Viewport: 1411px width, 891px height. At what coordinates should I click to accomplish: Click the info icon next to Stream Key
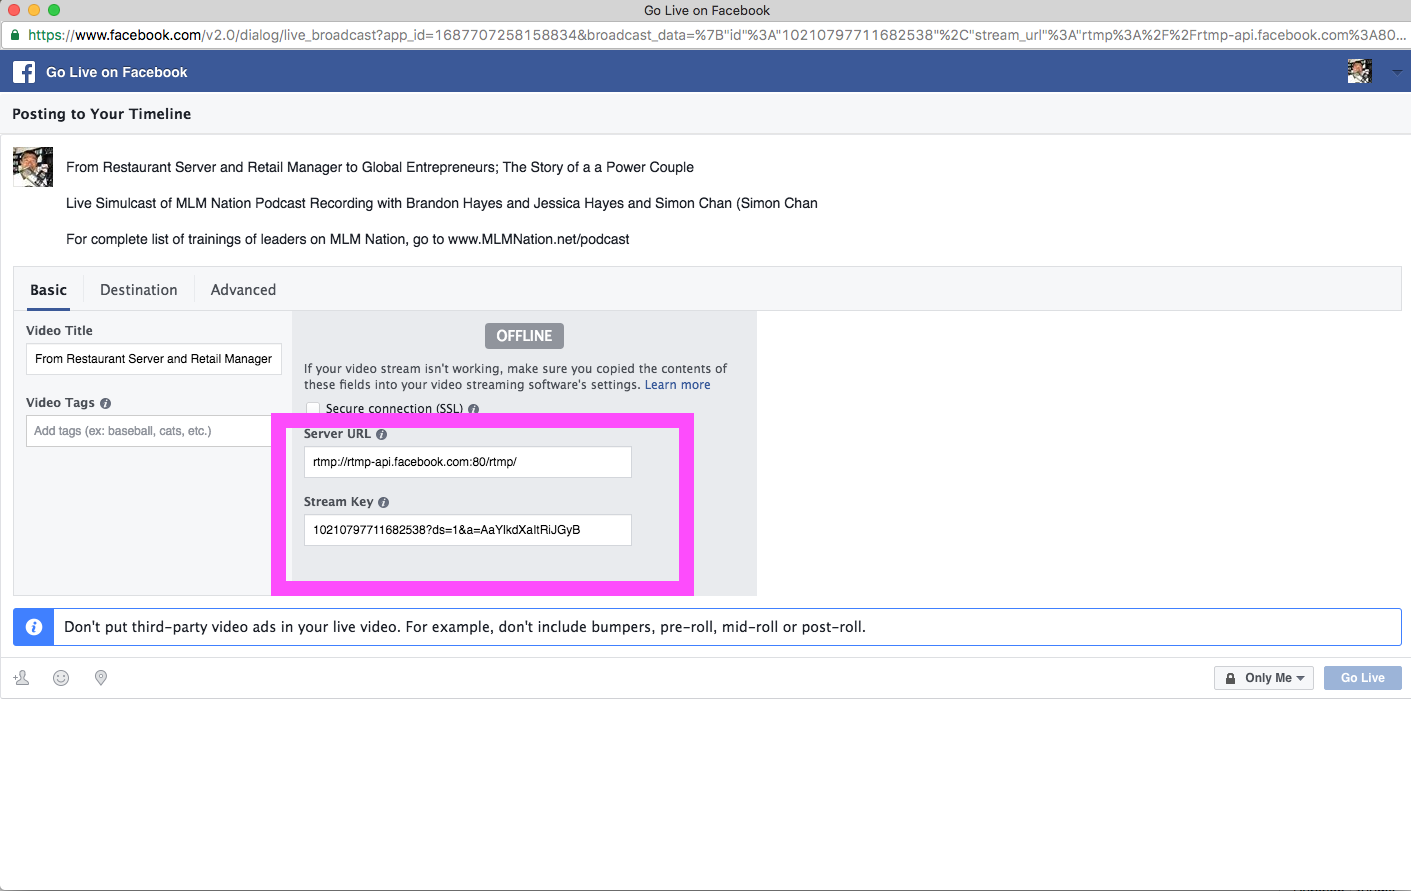tap(384, 502)
